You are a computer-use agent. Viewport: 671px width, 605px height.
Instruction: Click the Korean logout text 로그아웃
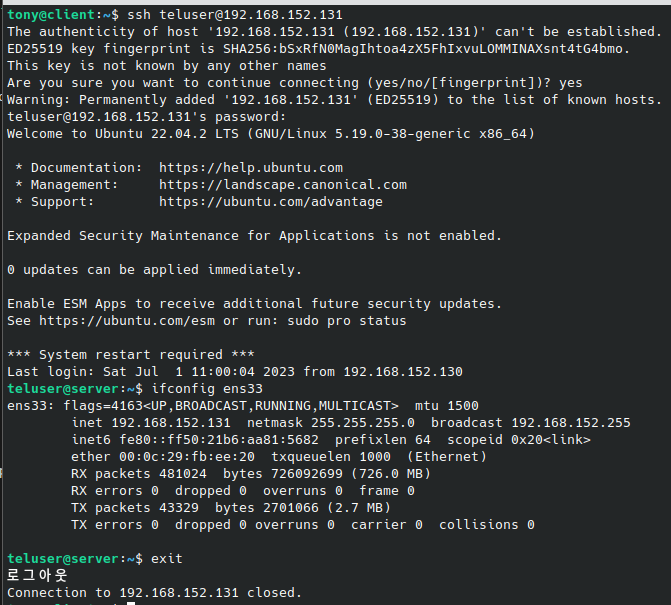point(37,575)
